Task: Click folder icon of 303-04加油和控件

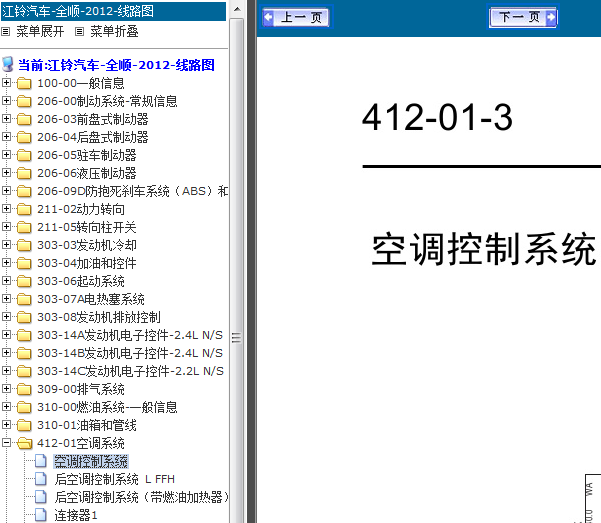Action: pyautogui.click(x=24, y=263)
